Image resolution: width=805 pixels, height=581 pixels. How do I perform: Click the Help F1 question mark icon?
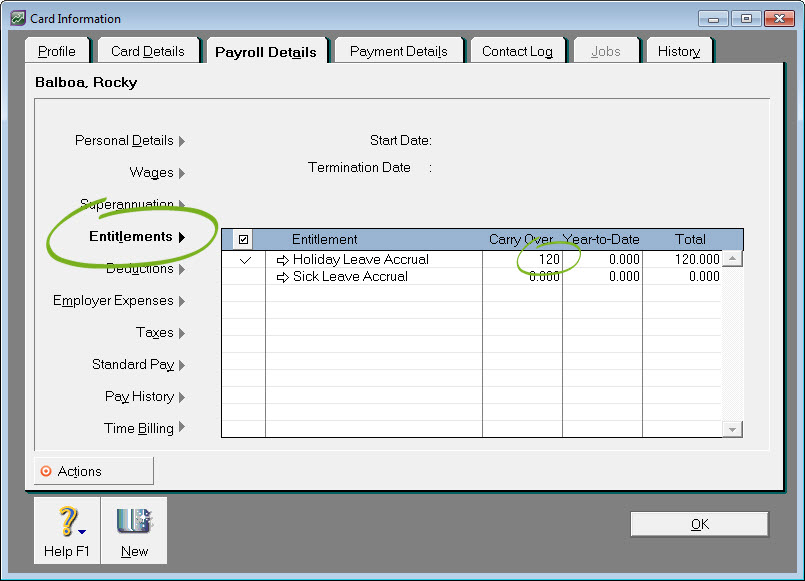(66, 523)
